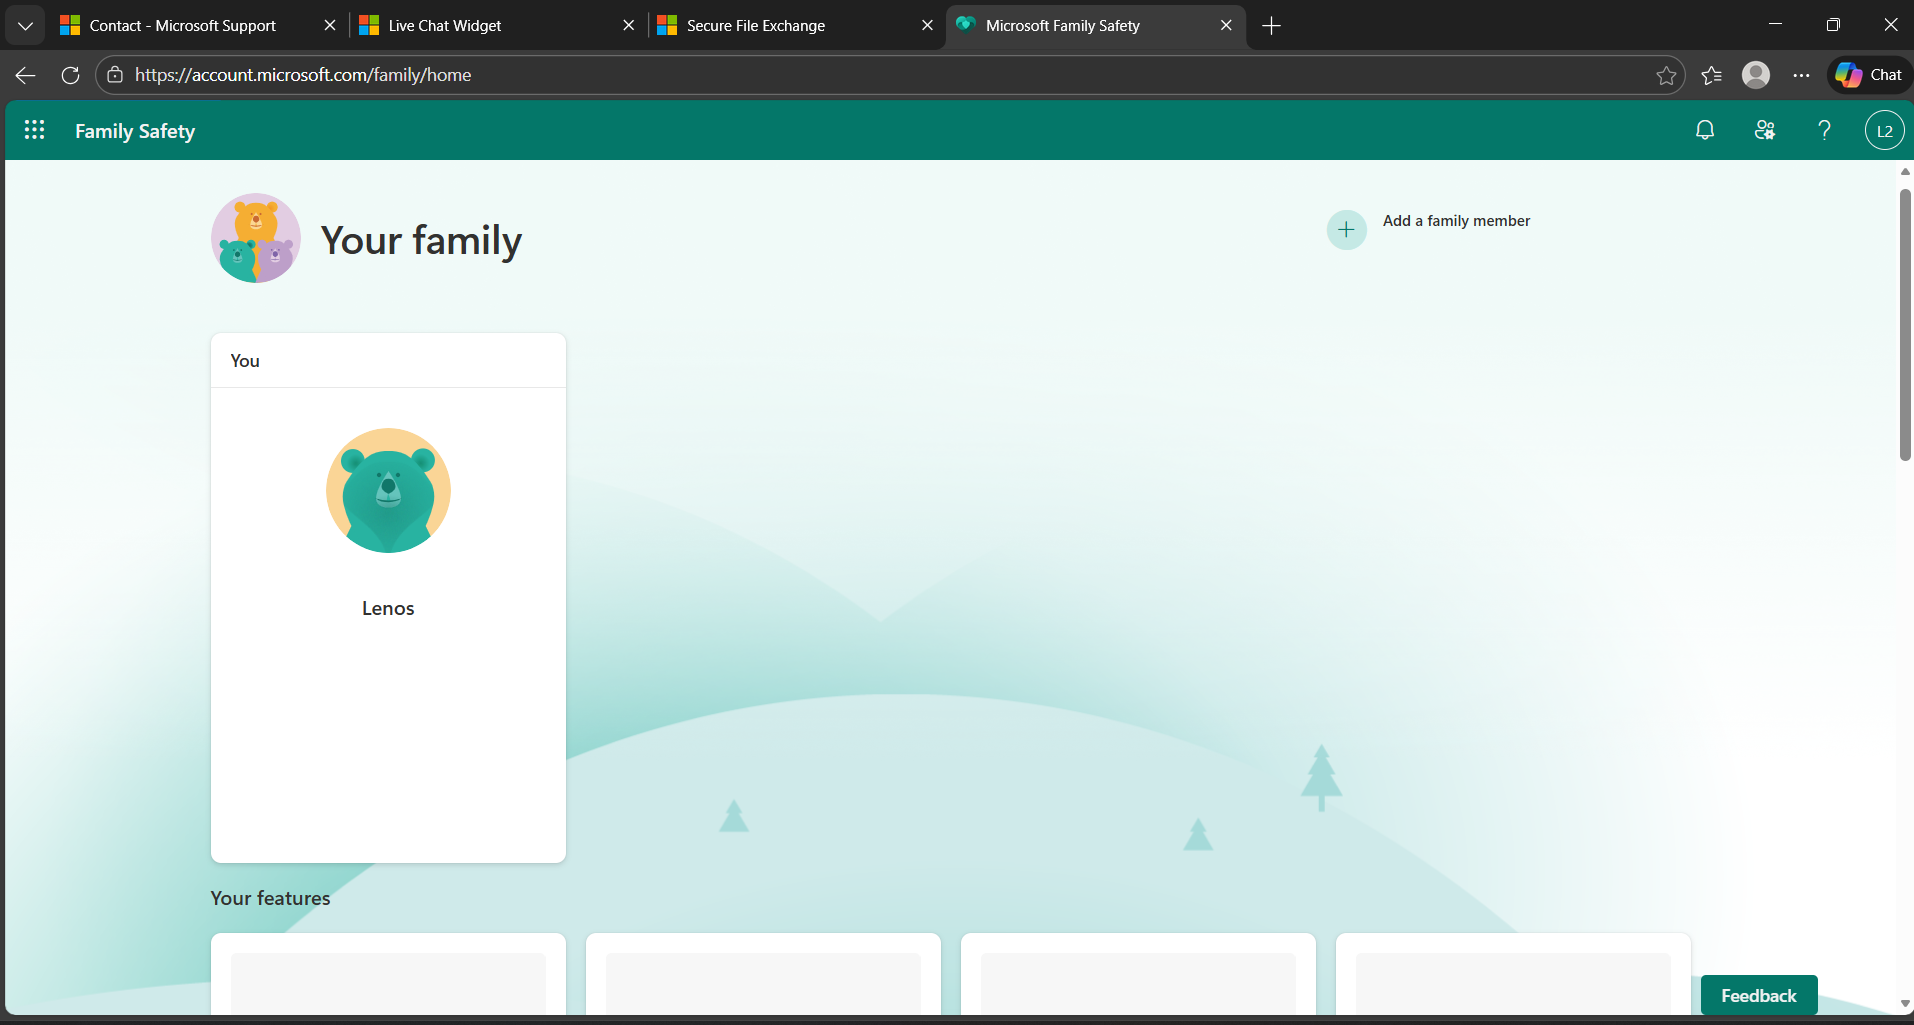Open the L2 account profile circle
Image resolution: width=1914 pixels, height=1025 pixels.
coord(1885,130)
